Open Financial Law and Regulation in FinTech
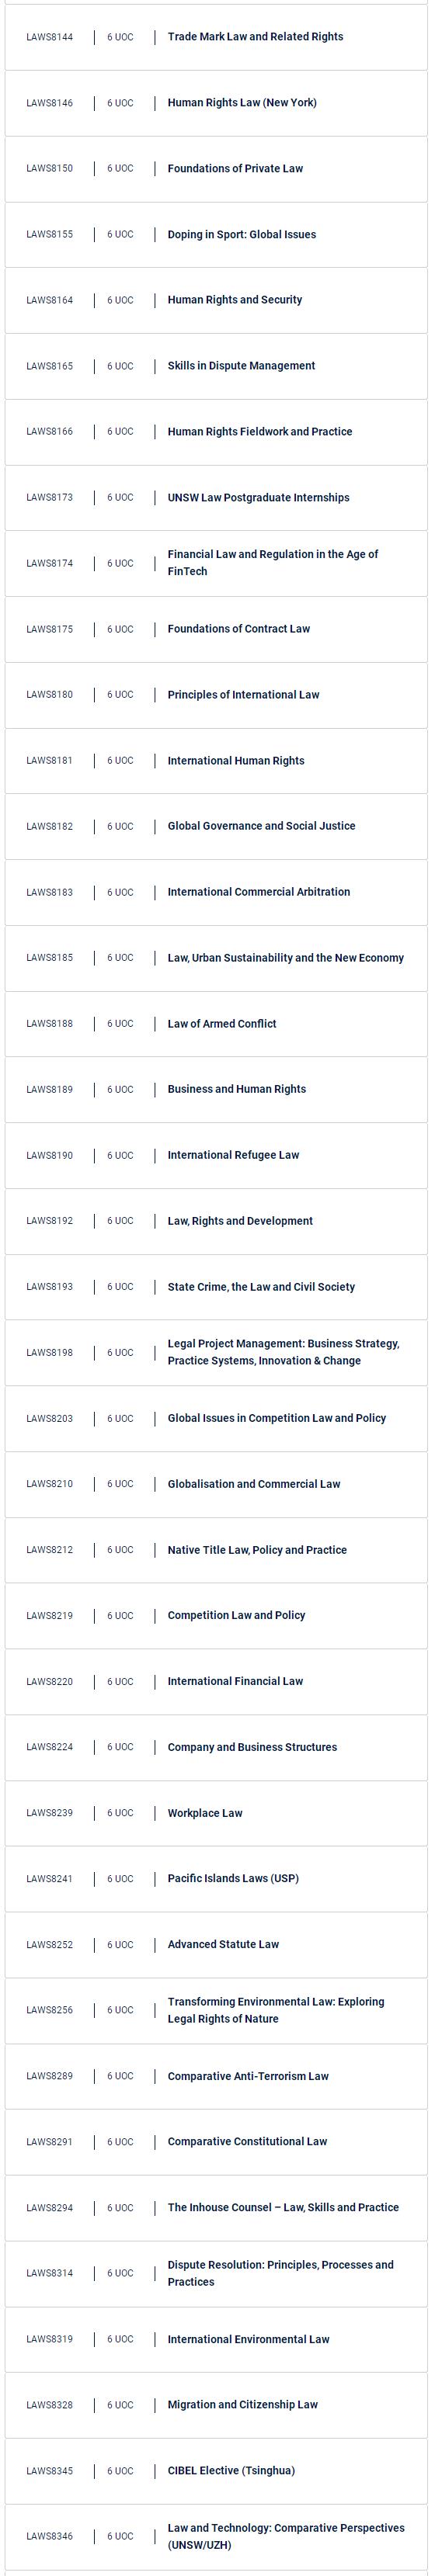This screenshot has width=435, height=2576. 216,563
